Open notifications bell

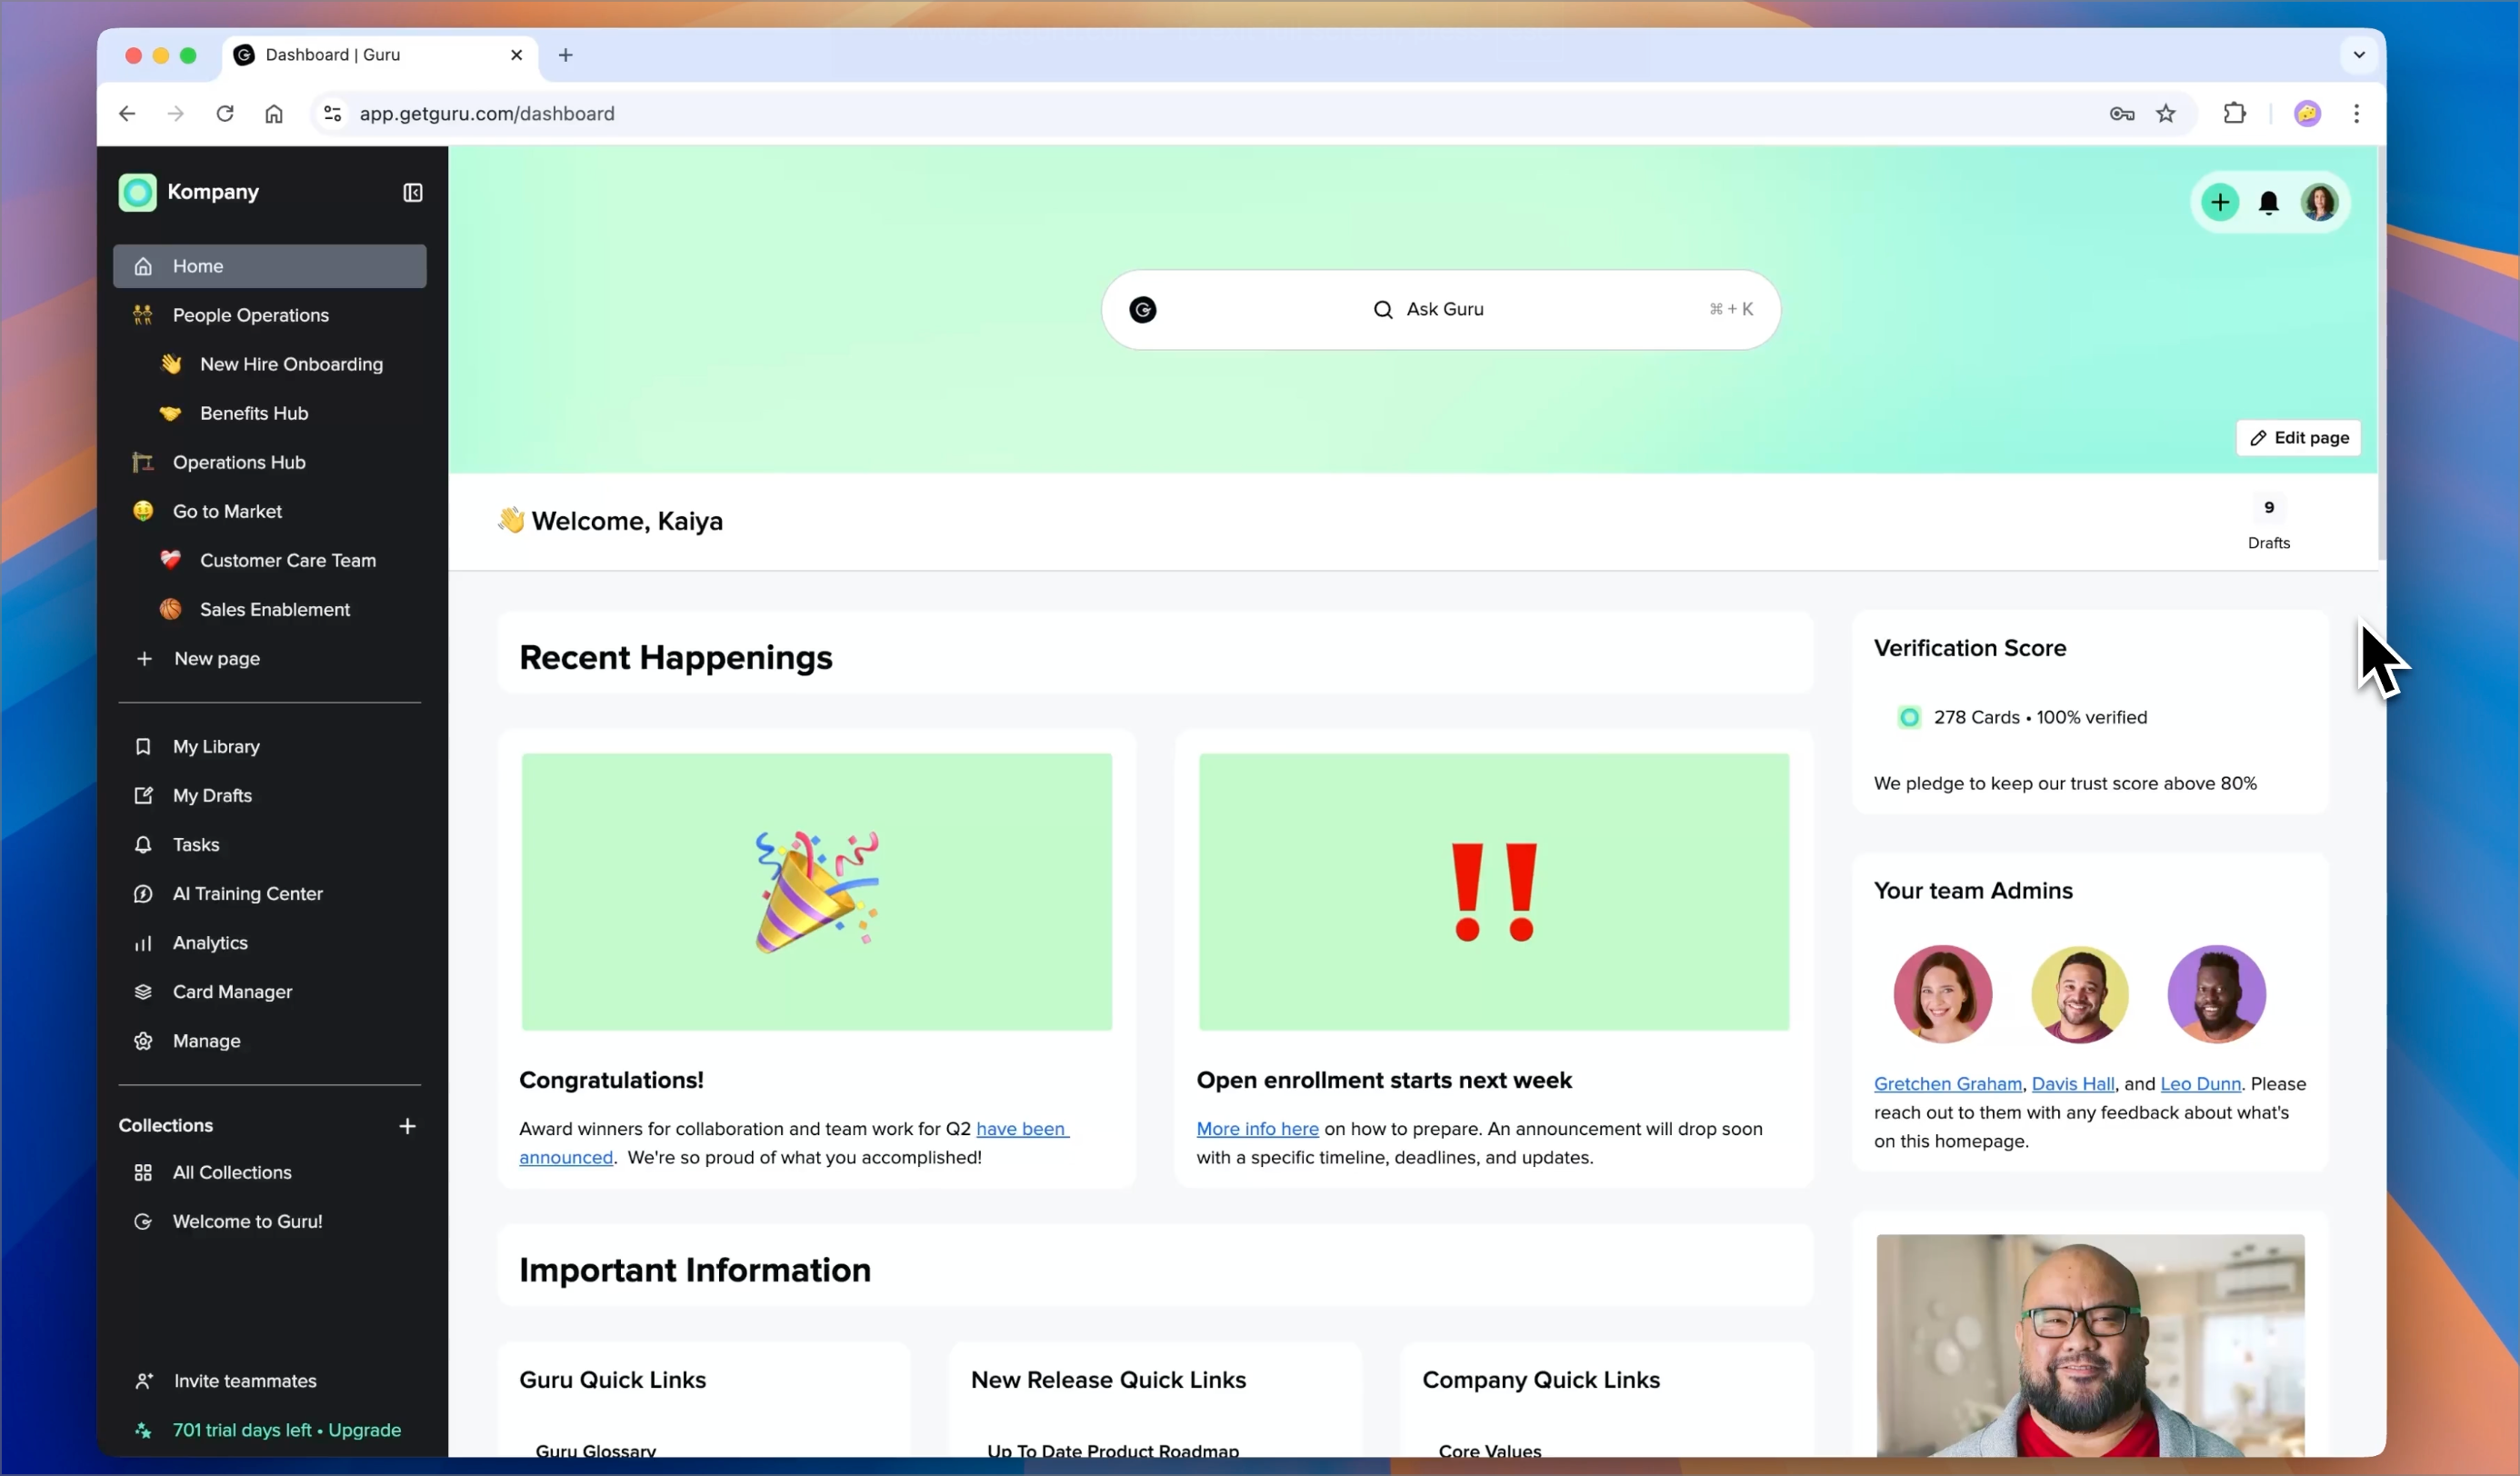[2268, 203]
